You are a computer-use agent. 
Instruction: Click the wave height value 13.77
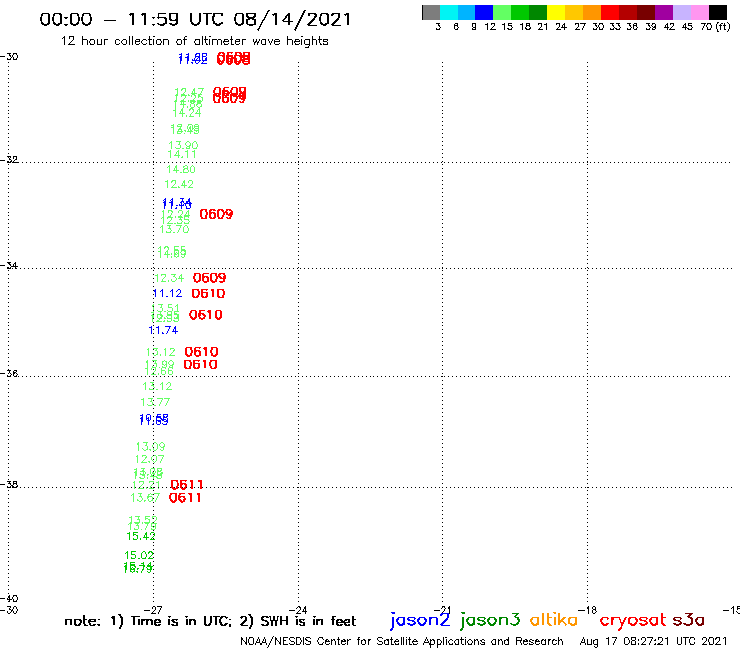point(155,403)
